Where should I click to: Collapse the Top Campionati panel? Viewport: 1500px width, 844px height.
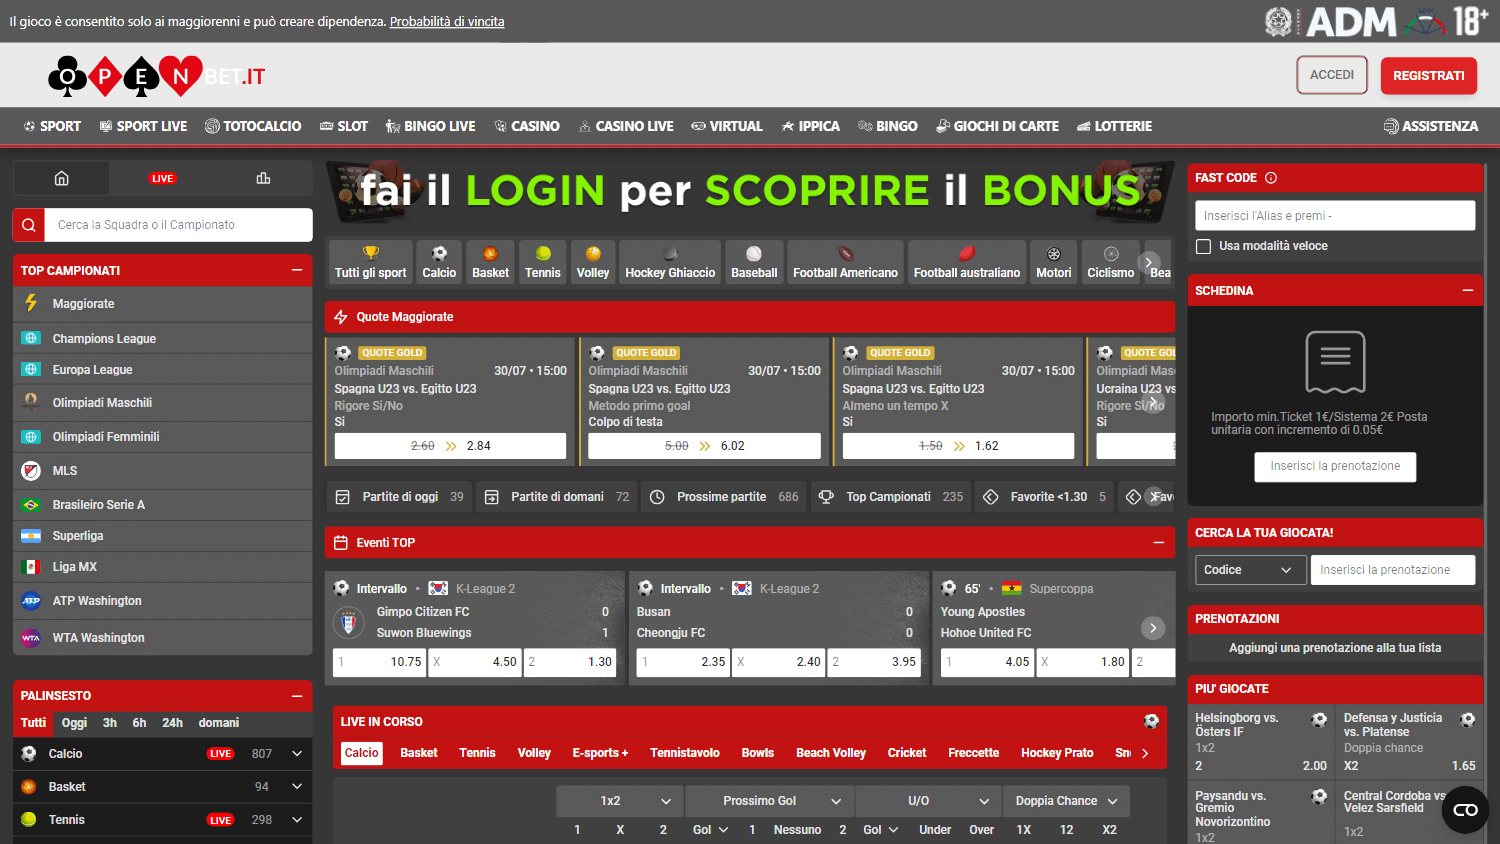point(297,270)
